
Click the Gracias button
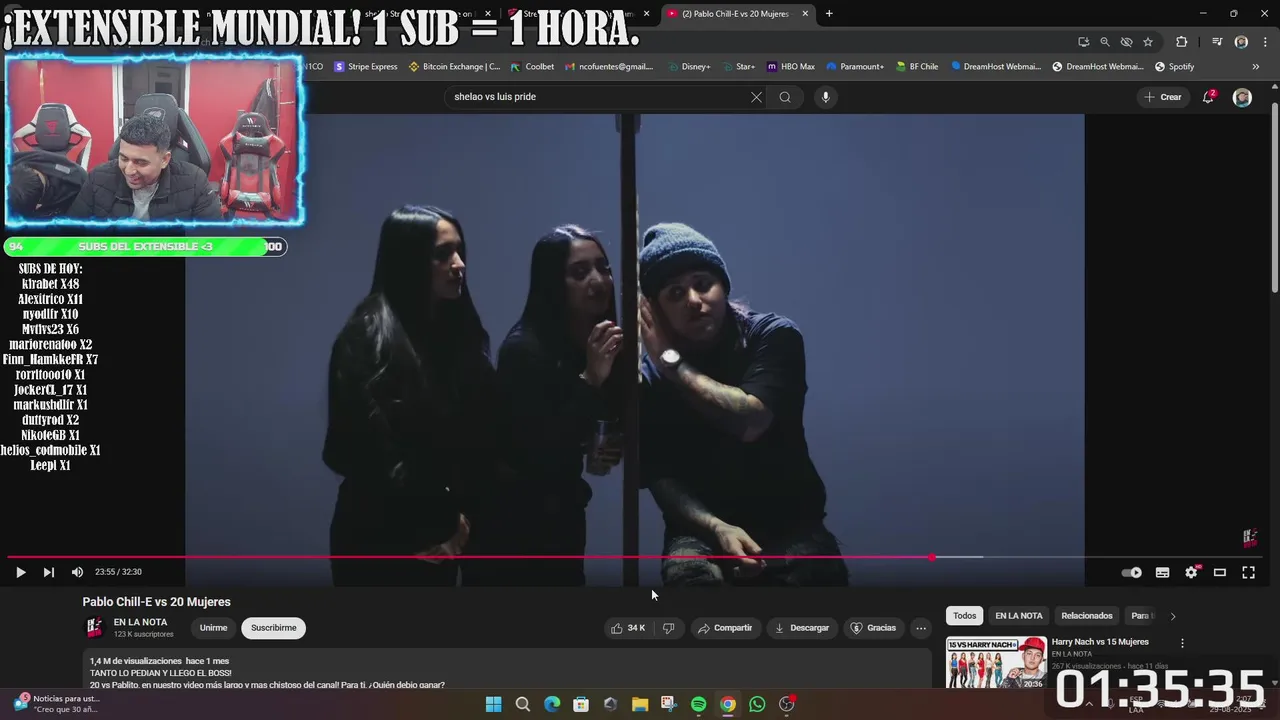click(873, 628)
